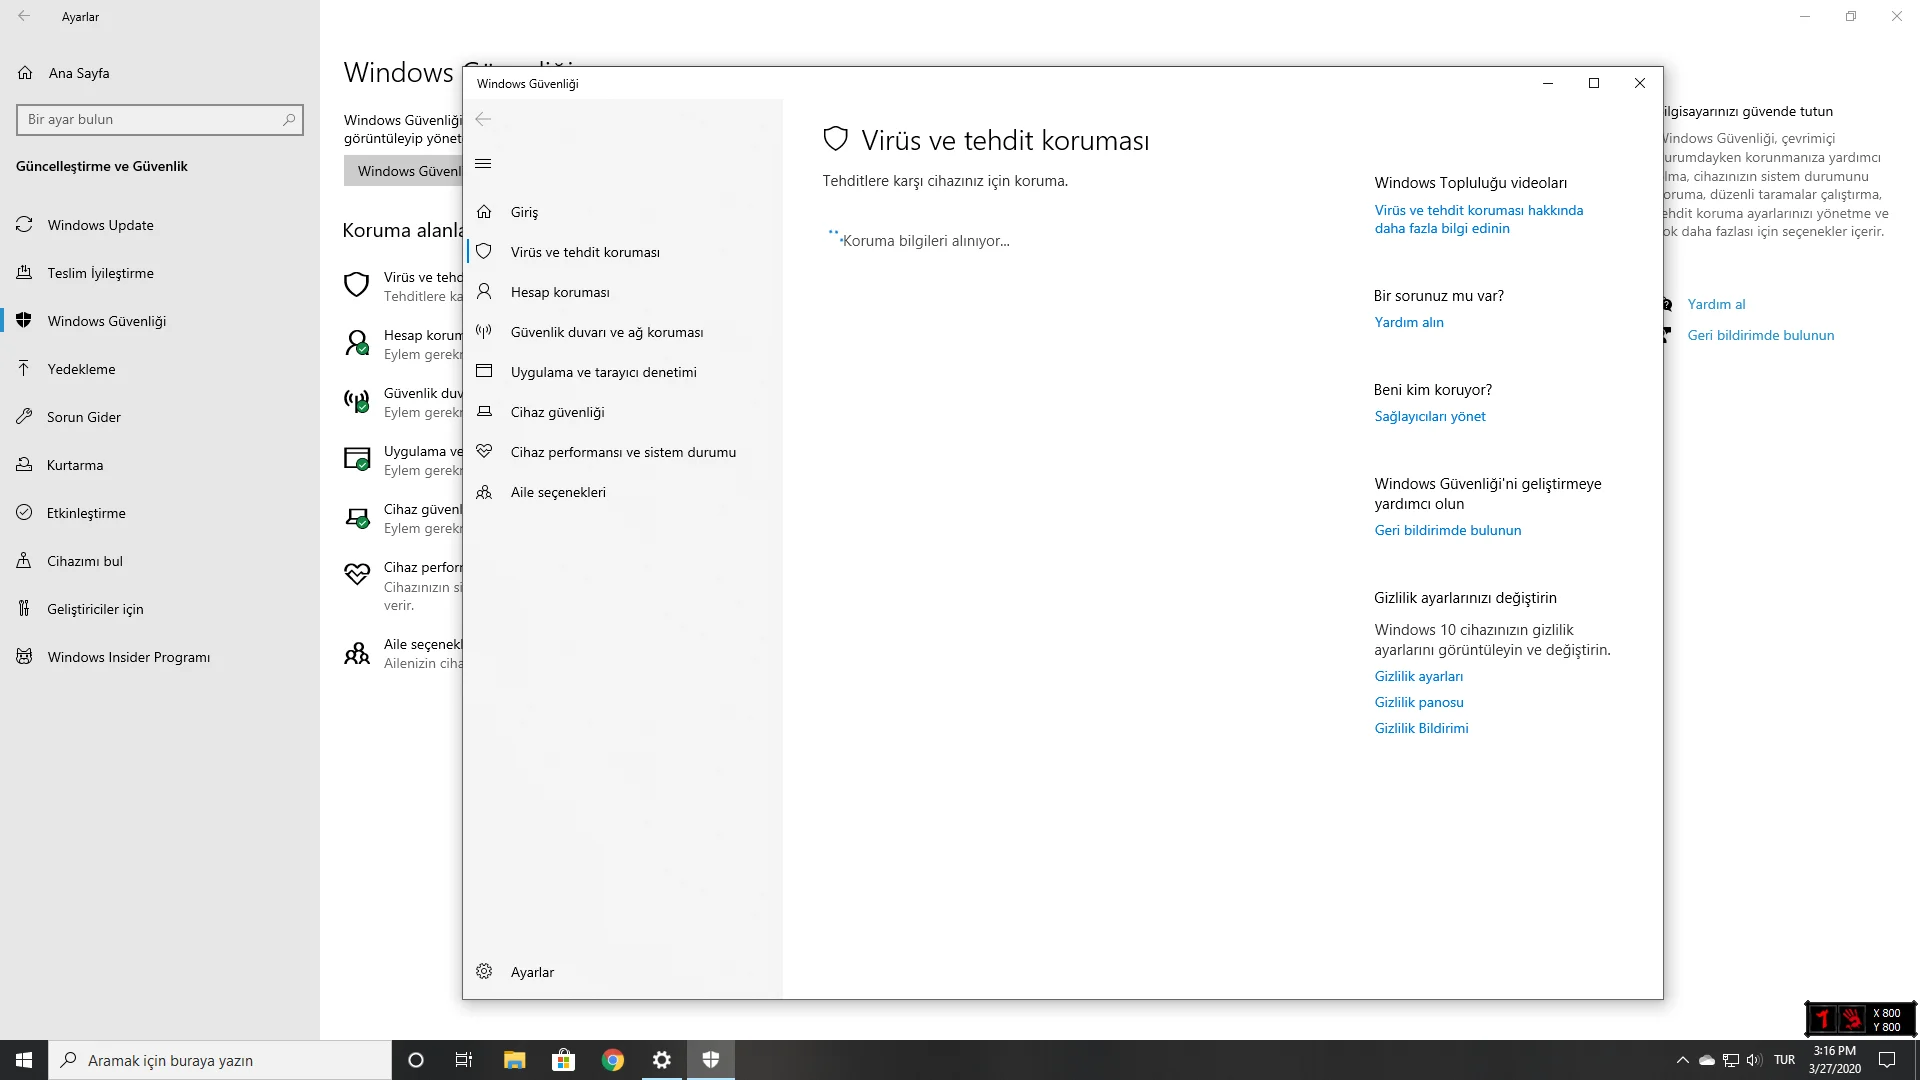Open Chrome from the taskbar

coord(613,1060)
